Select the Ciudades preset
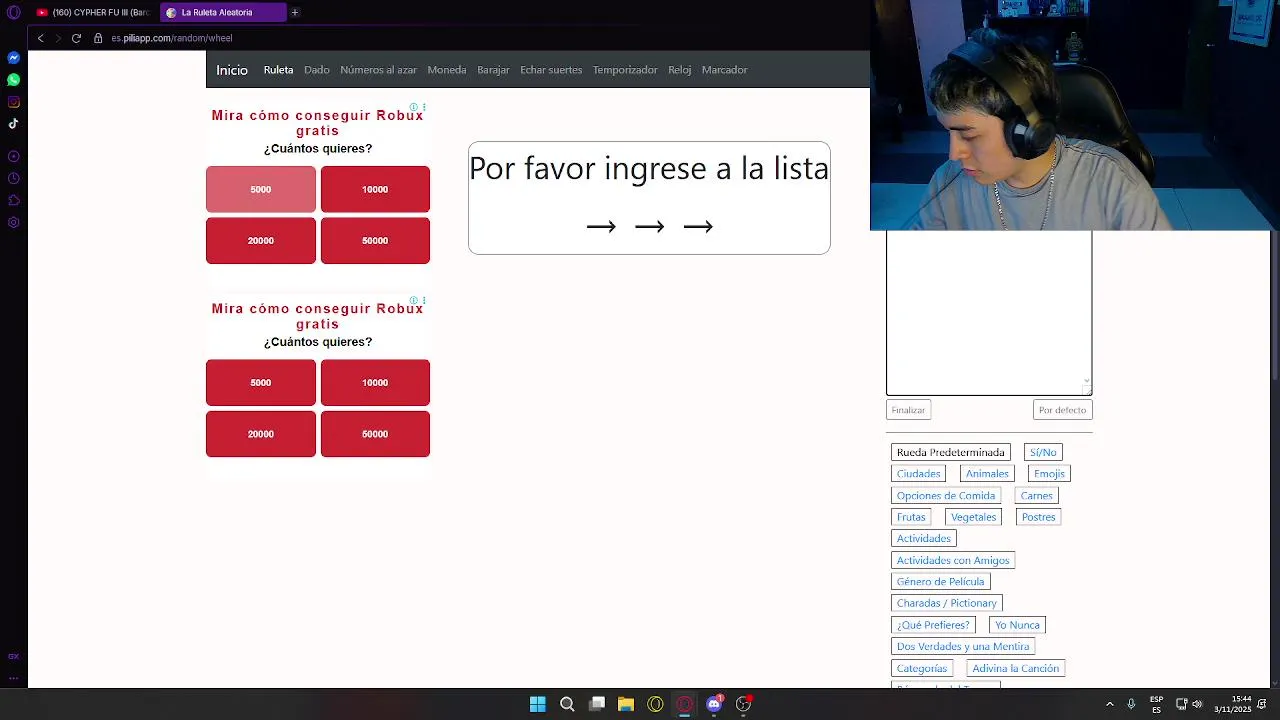Viewport: 1280px width, 720px height. coord(919,474)
